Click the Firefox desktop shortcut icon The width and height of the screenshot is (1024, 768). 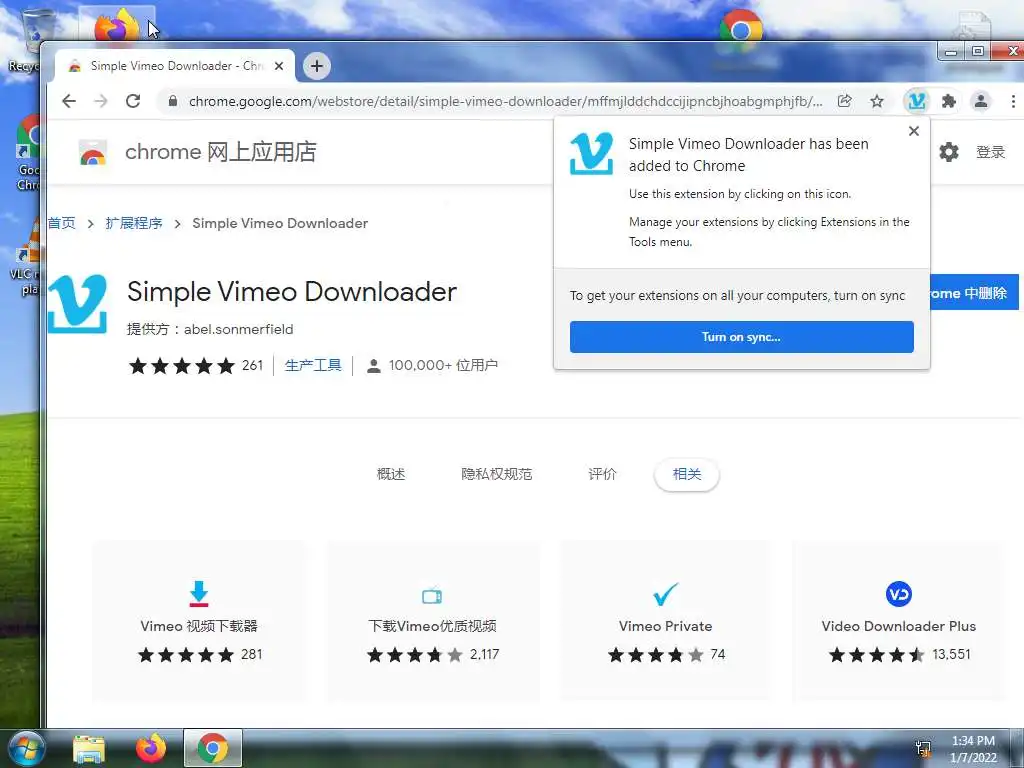pyautogui.click(x=118, y=26)
